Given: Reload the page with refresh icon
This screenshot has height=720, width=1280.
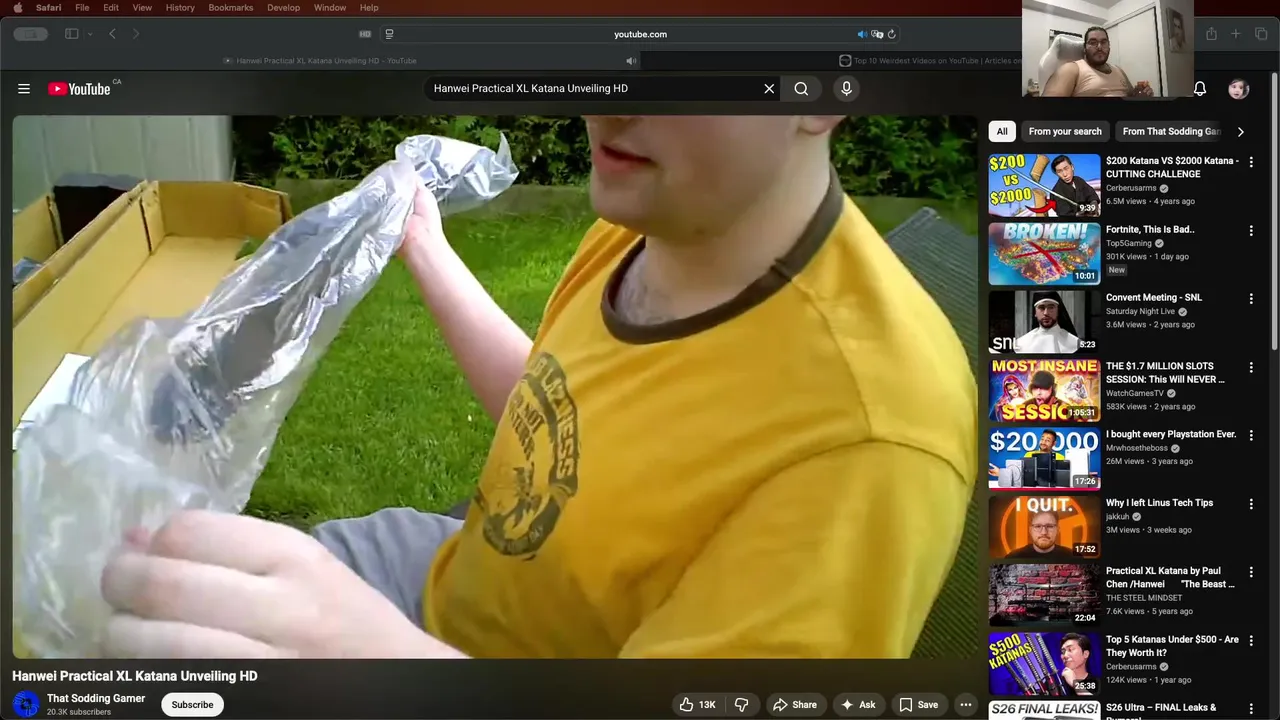Looking at the screenshot, I should click(891, 34).
